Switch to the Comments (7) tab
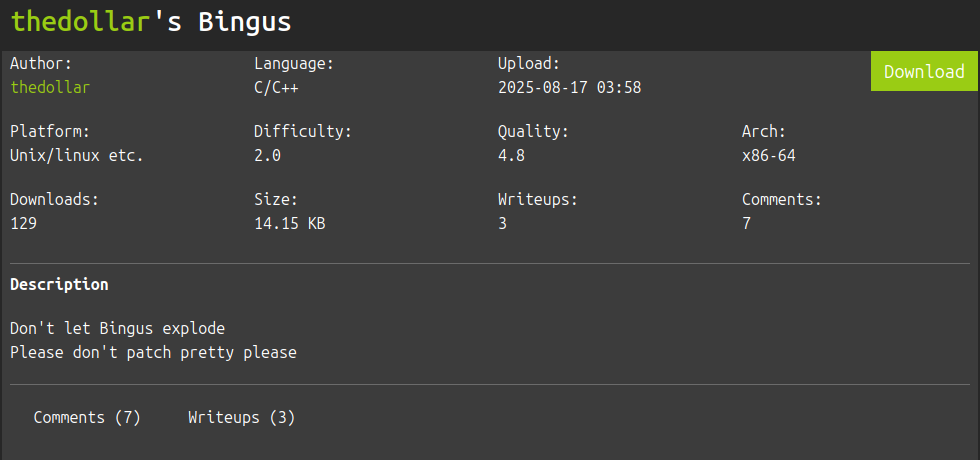The image size is (980, 460). coord(87,417)
